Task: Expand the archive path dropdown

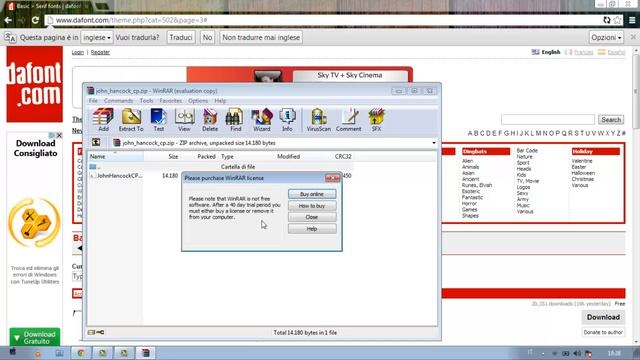Action: pos(433,143)
